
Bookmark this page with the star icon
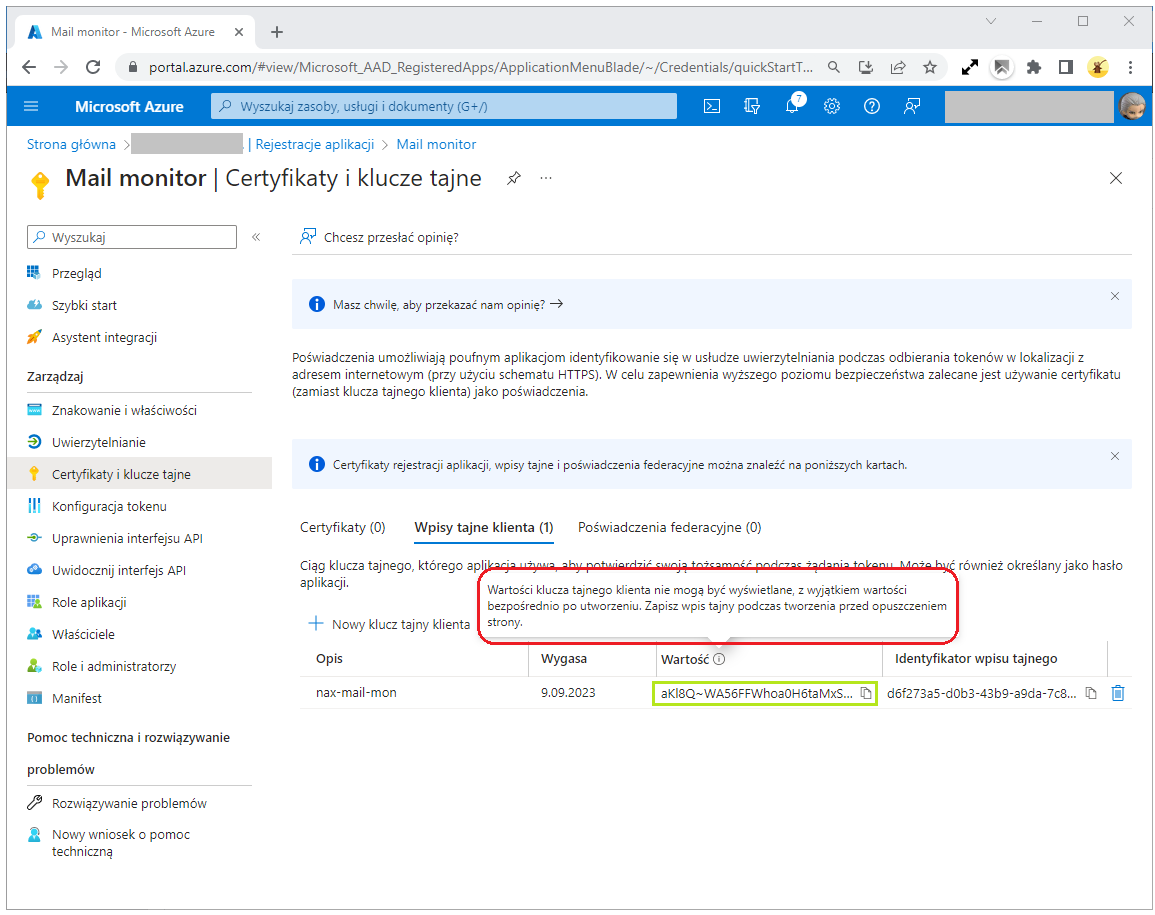tap(930, 67)
